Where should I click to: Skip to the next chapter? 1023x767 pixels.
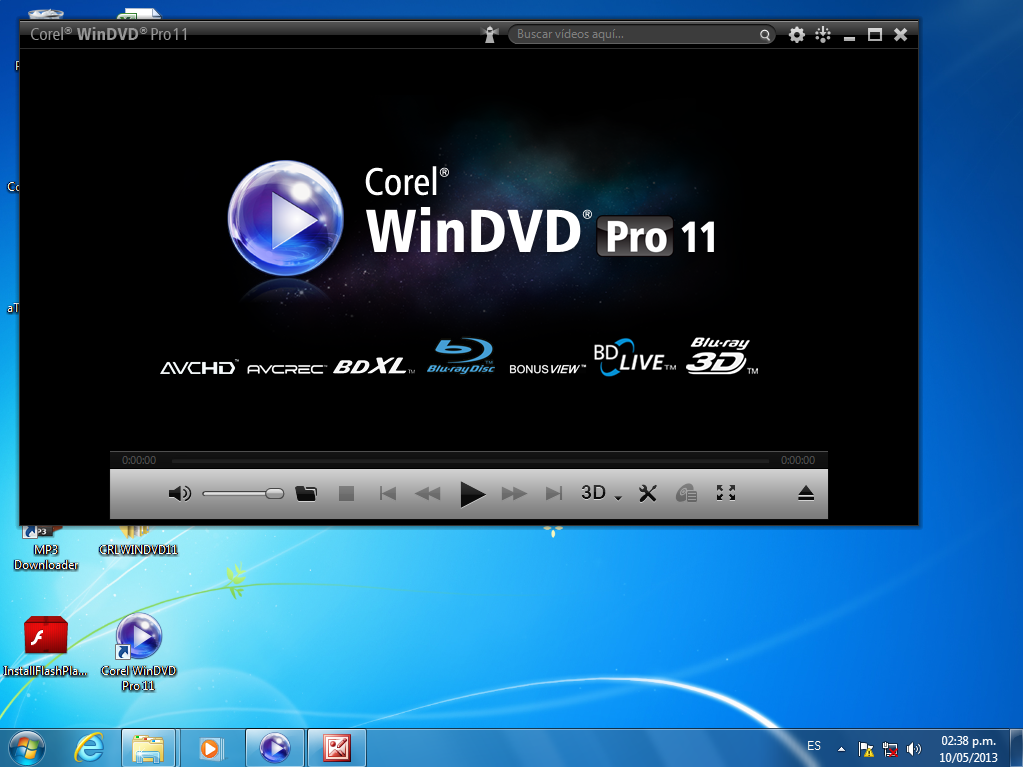554,493
